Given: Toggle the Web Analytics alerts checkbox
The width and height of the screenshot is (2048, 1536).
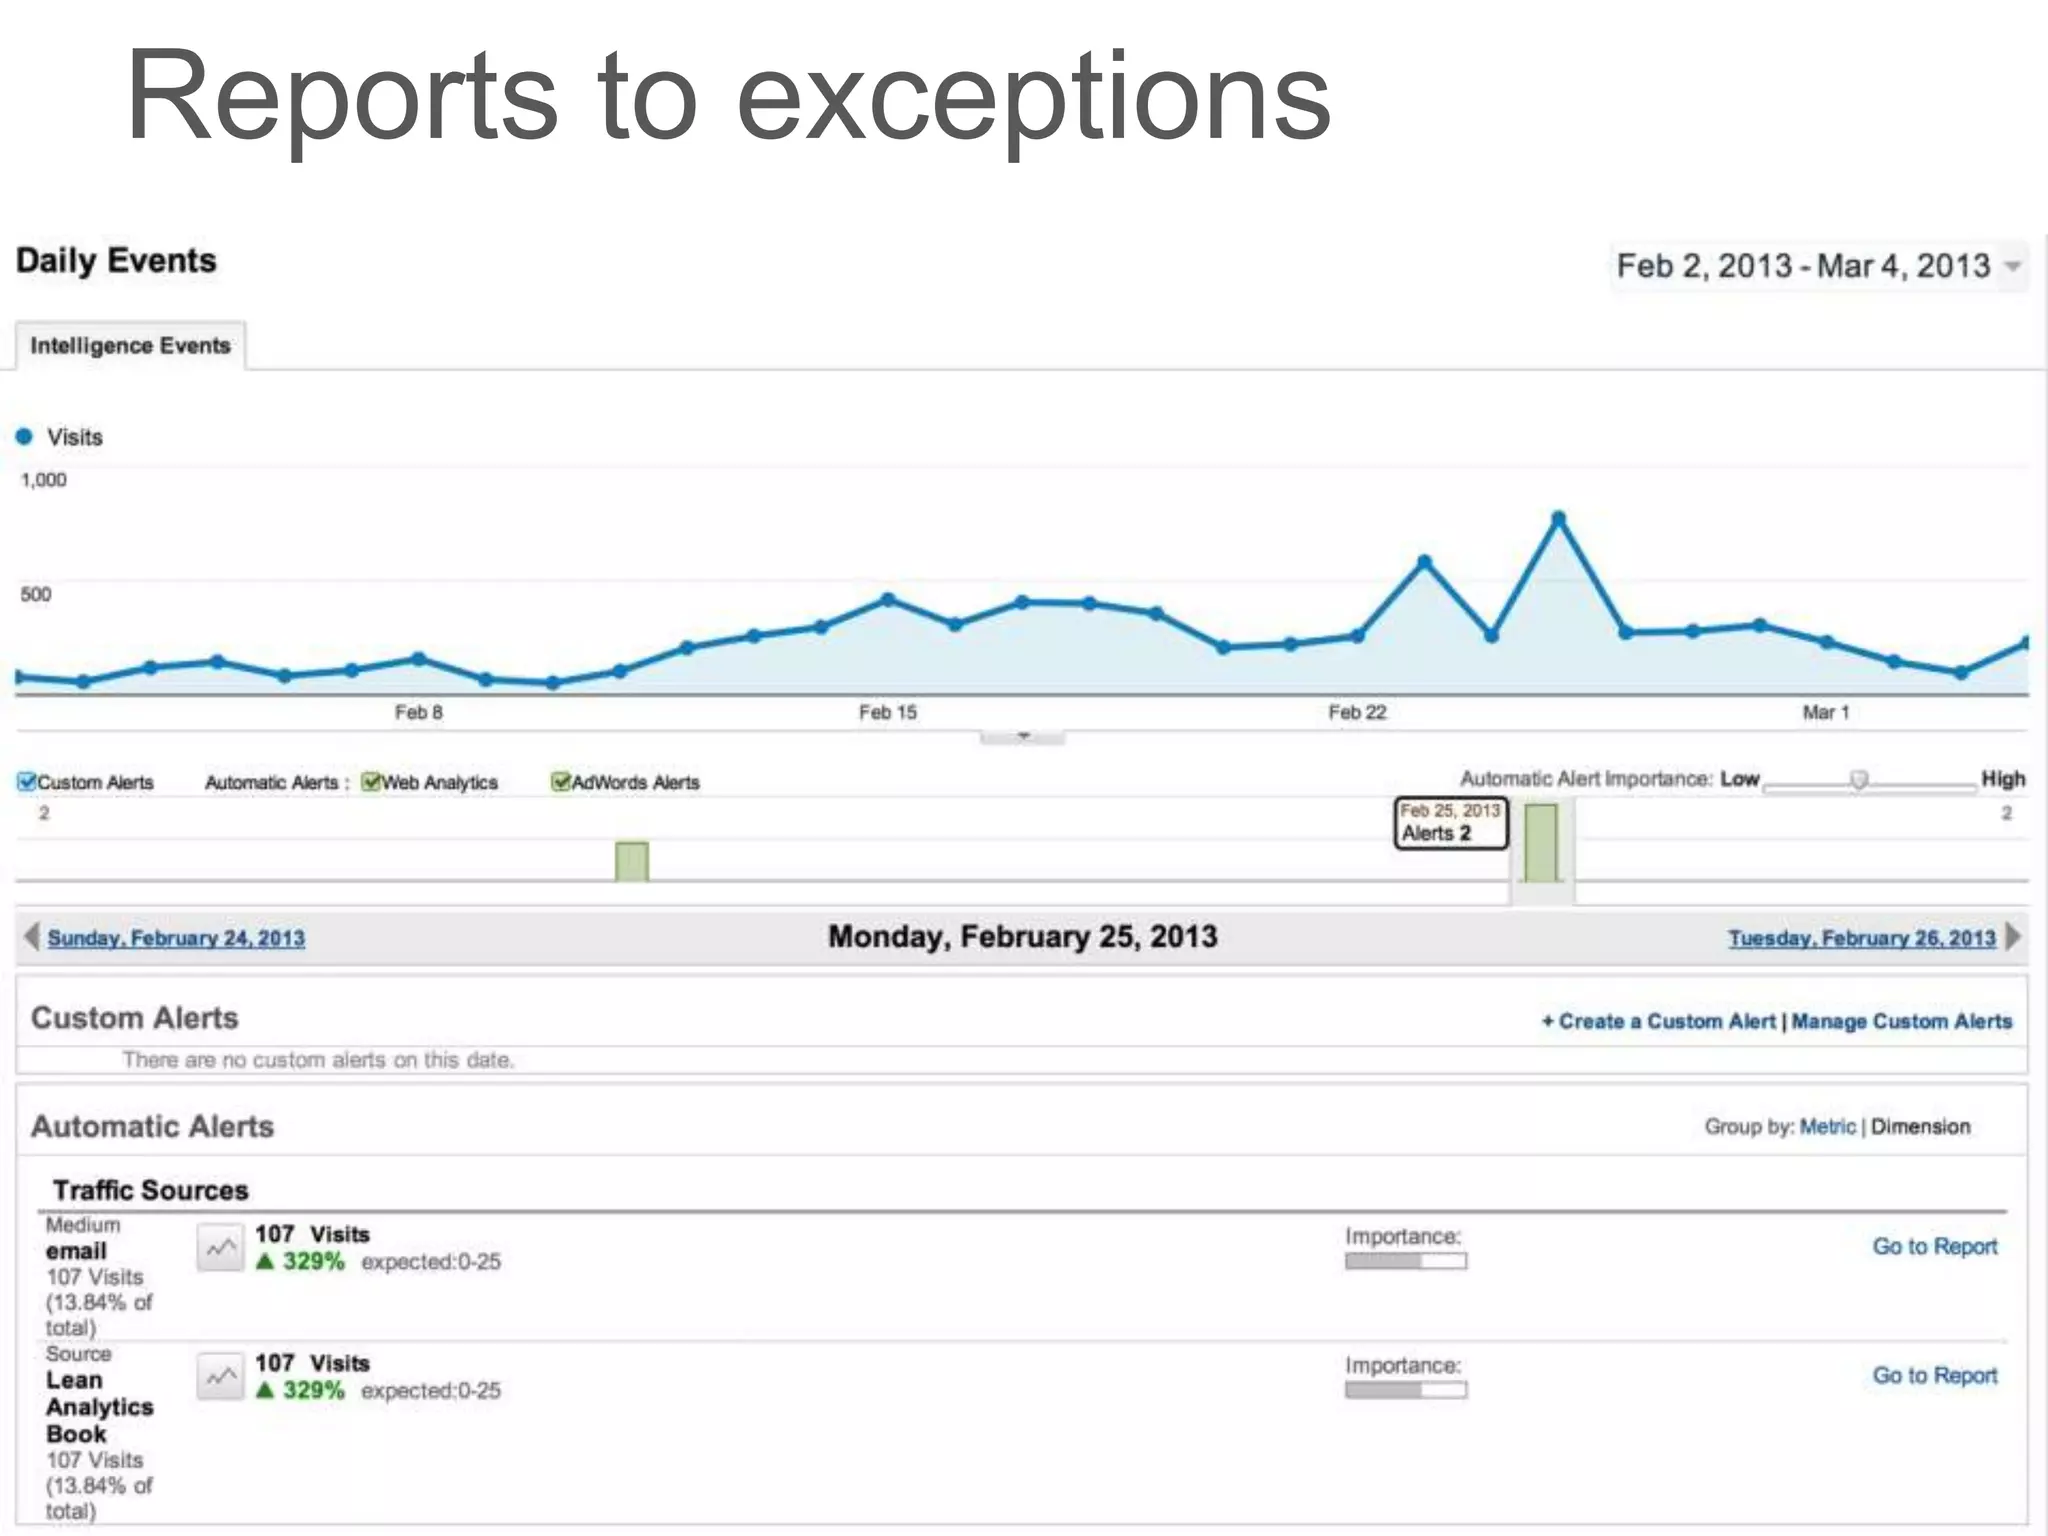Looking at the screenshot, I should click(x=371, y=782).
